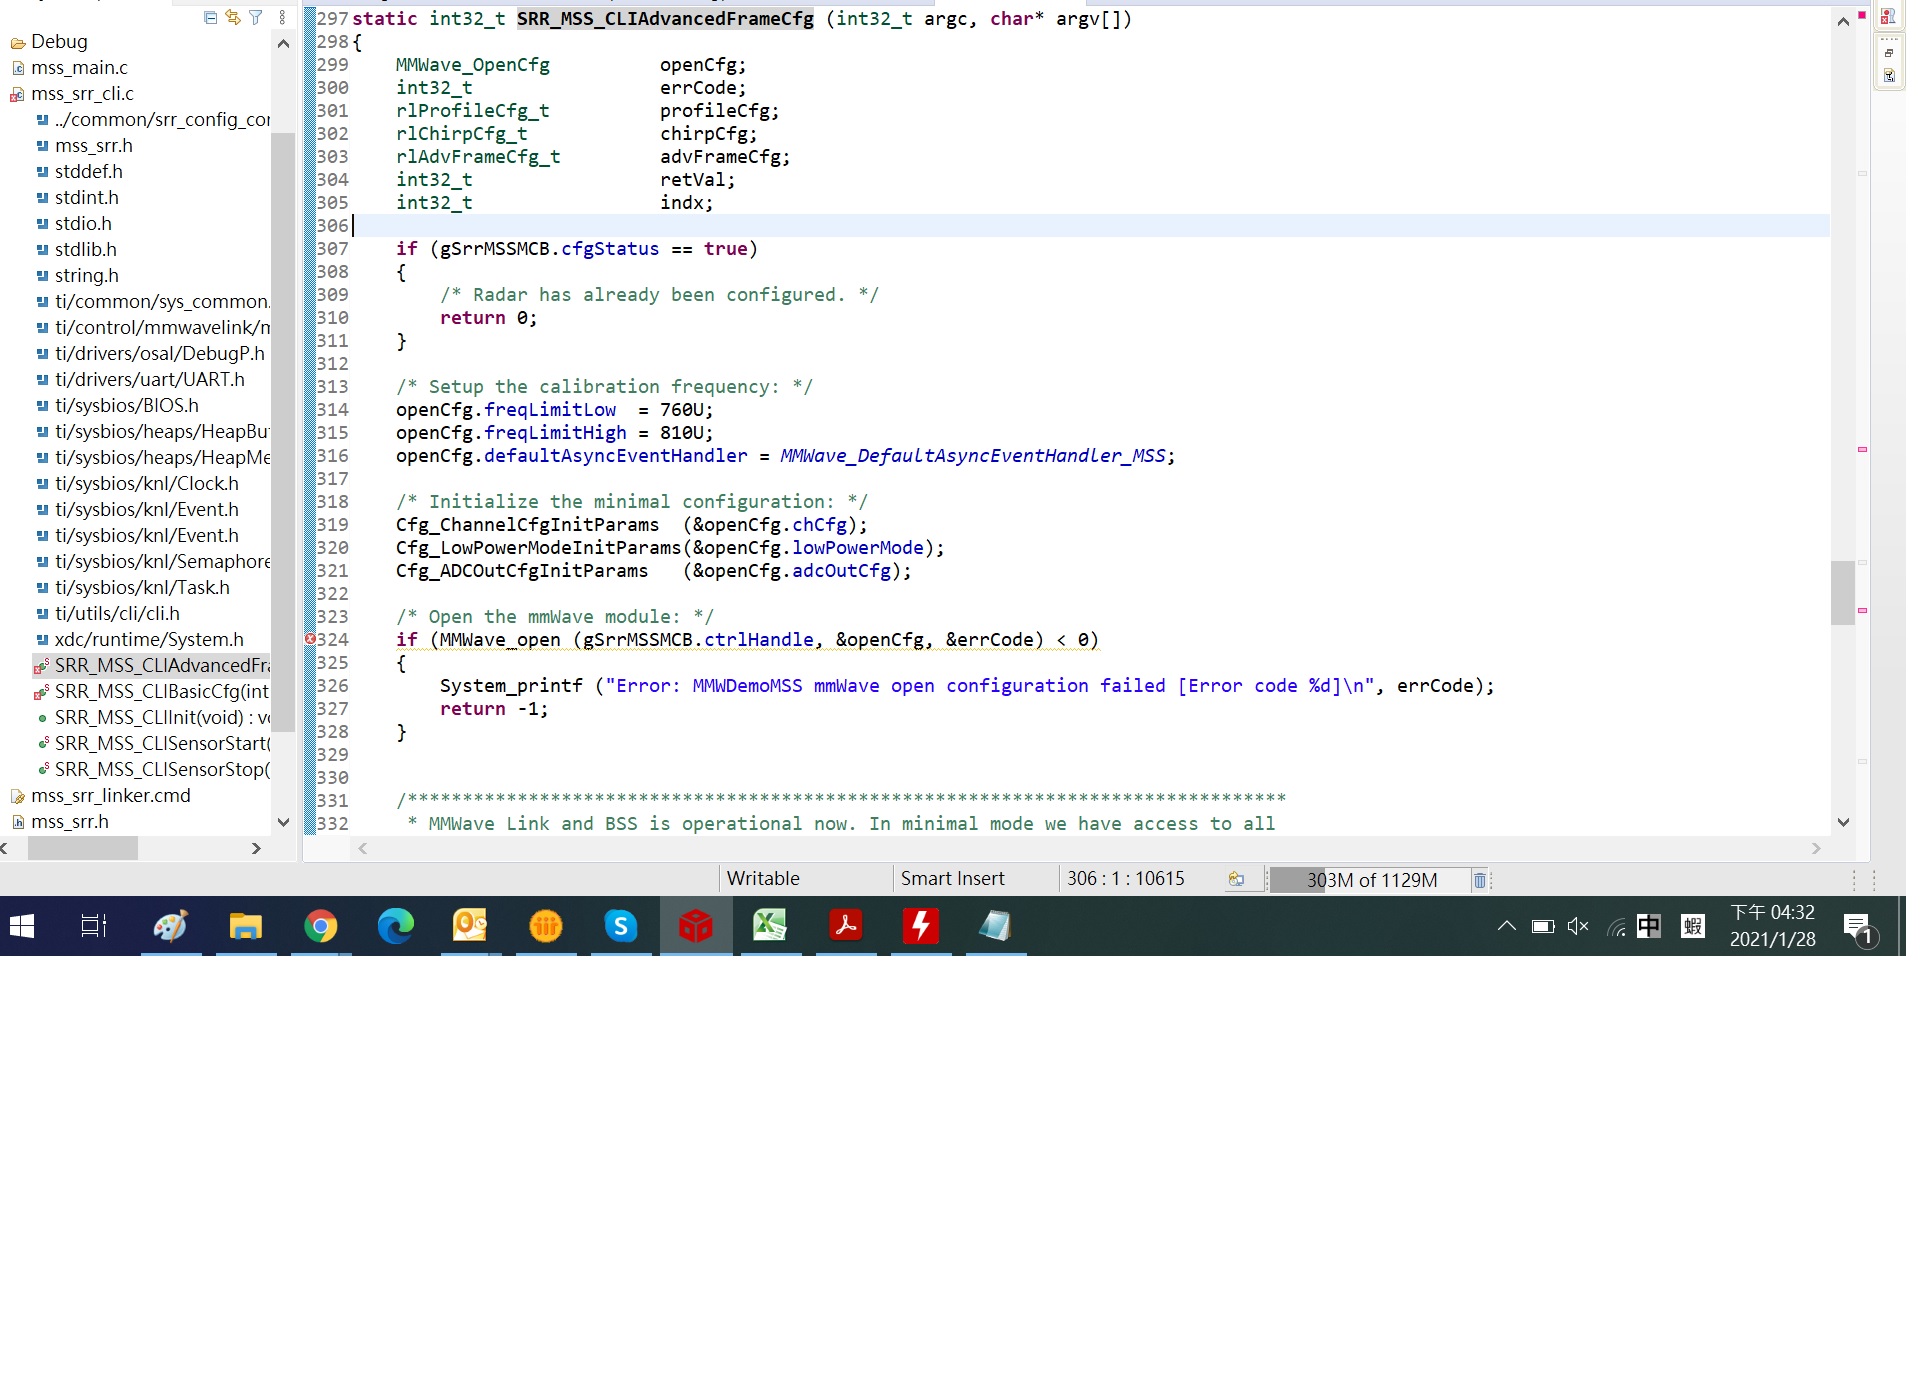This screenshot has height=1392, width=1920.
Task: Click editor horizontal scroll left arrow
Action: (363, 849)
